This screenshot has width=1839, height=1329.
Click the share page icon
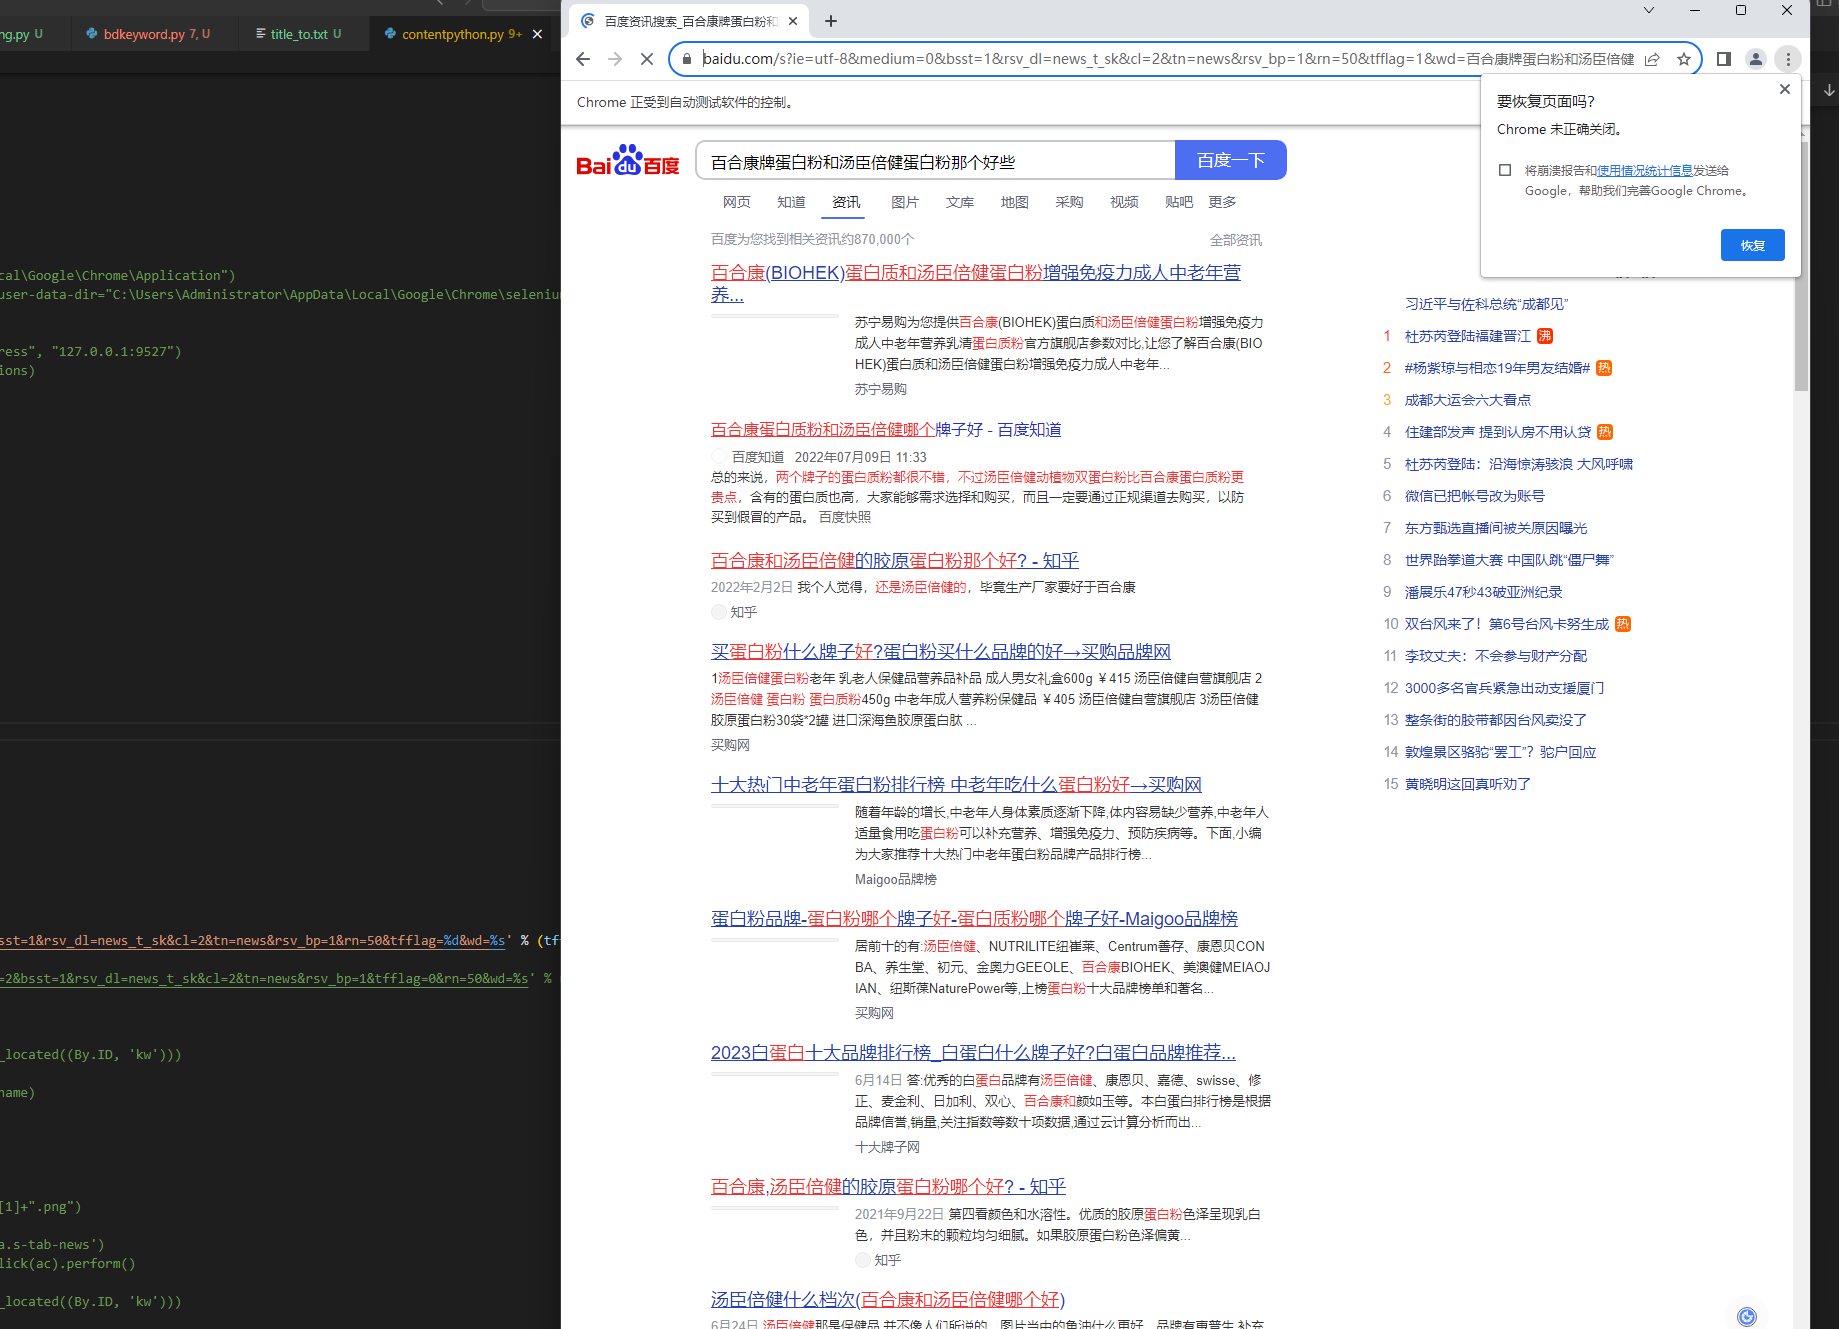[1652, 59]
